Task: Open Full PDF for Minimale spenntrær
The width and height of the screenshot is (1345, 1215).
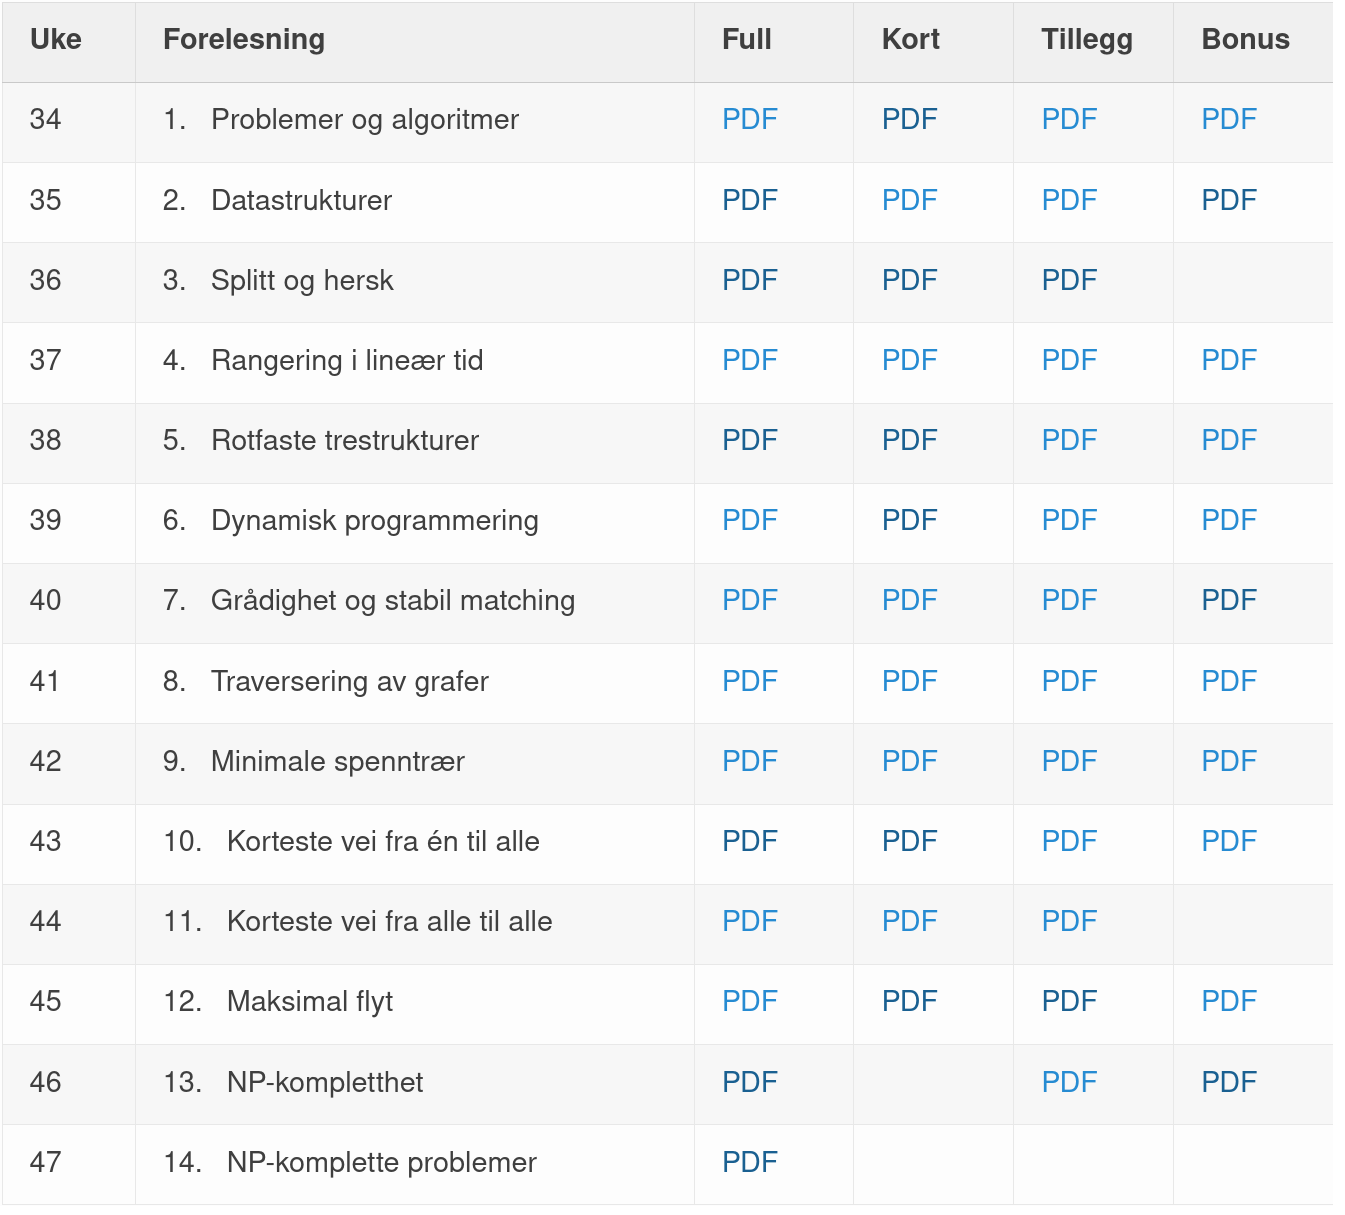Action: tap(749, 761)
